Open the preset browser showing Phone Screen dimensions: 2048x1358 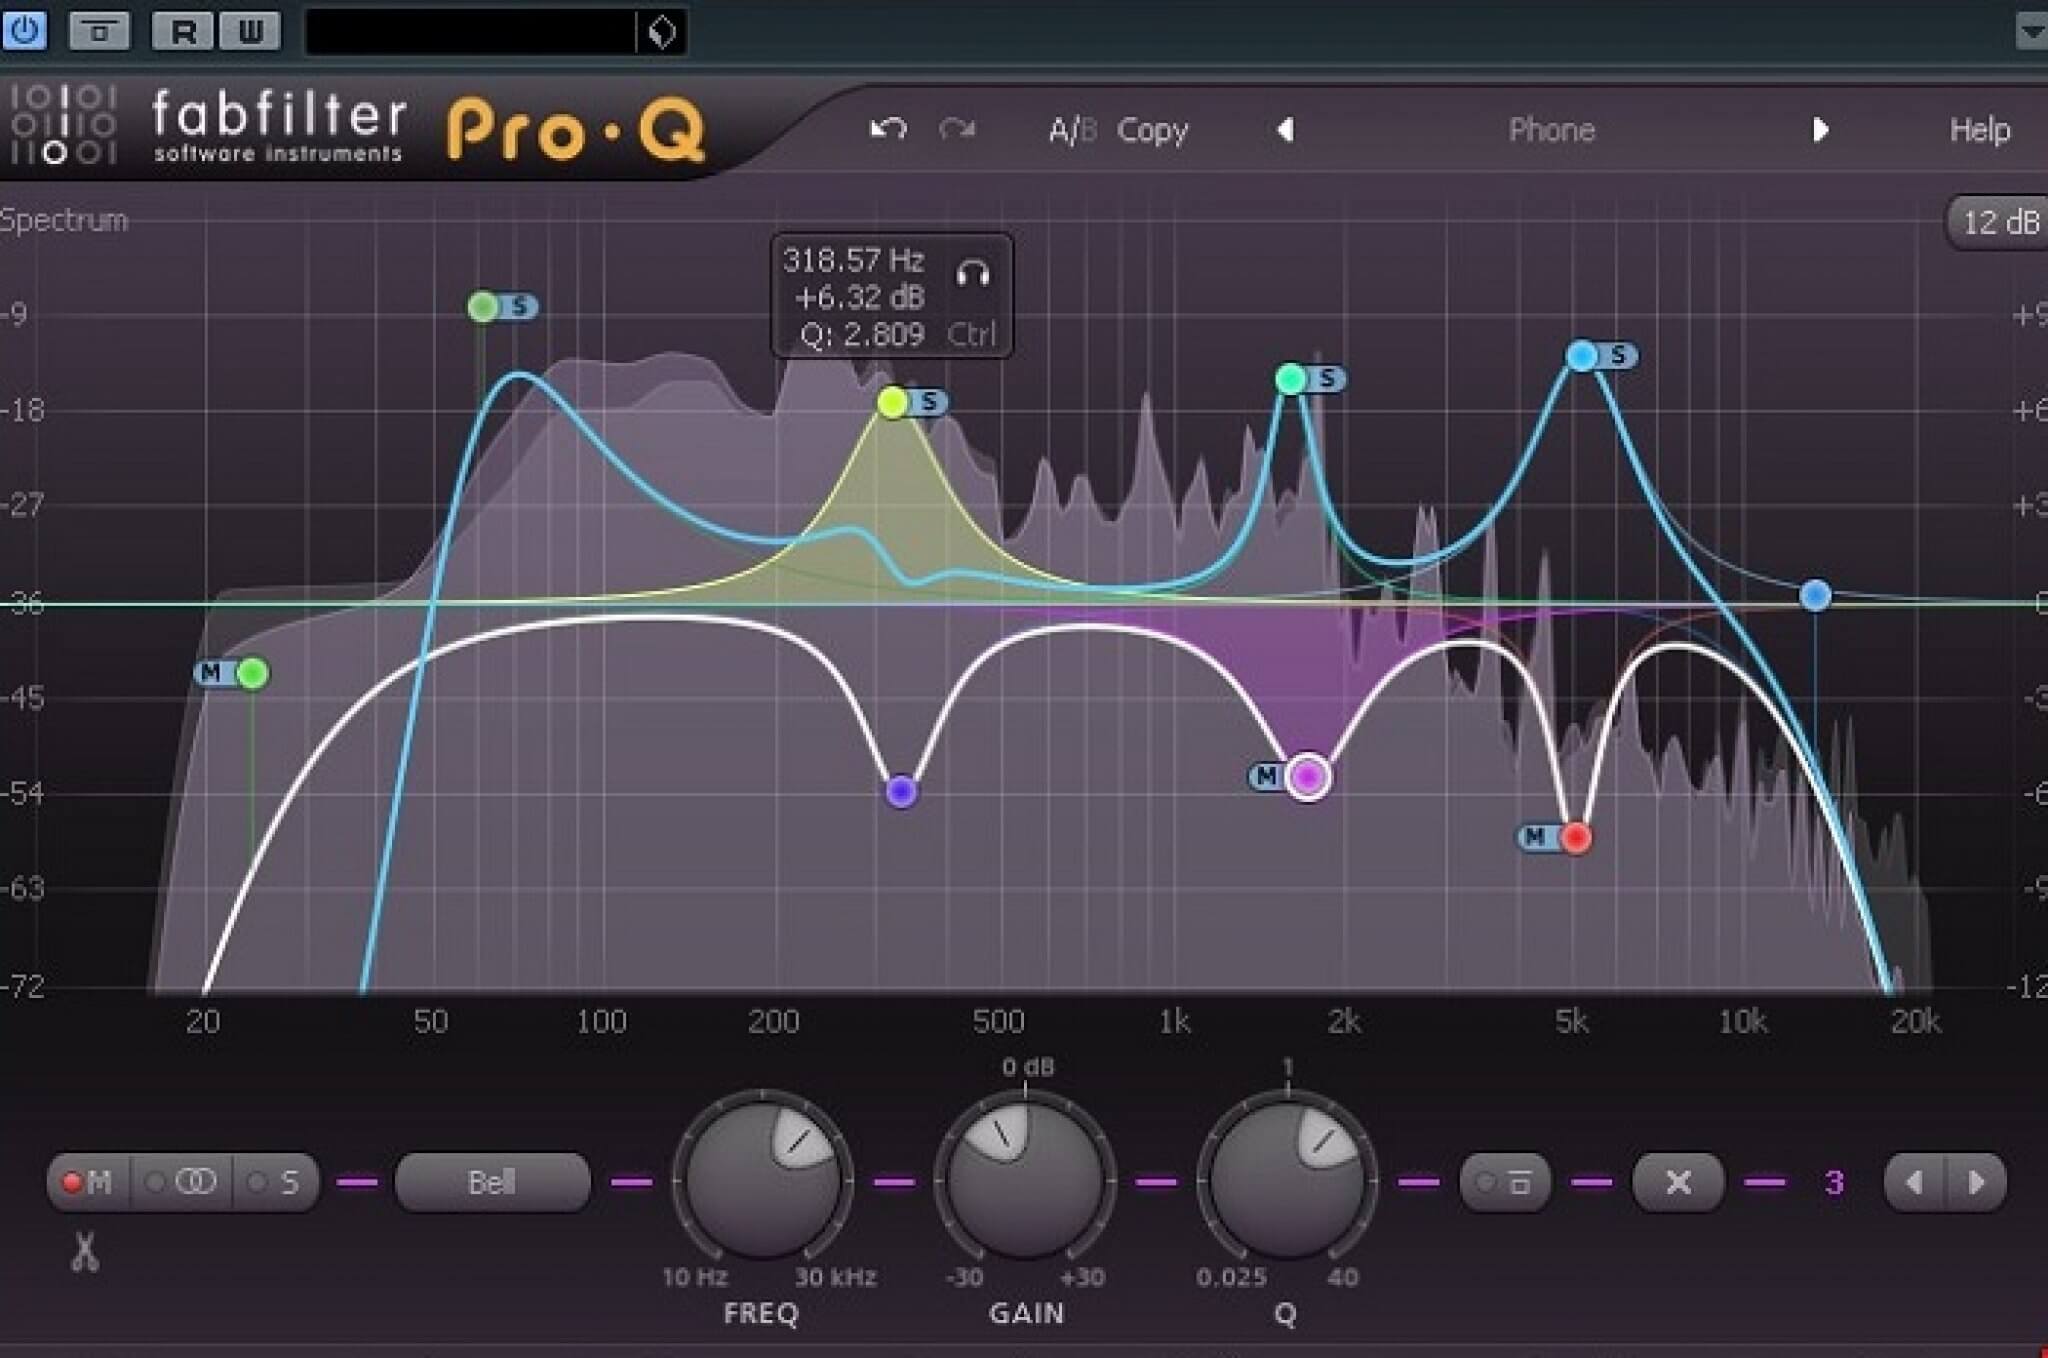pyautogui.click(x=1551, y=130)
